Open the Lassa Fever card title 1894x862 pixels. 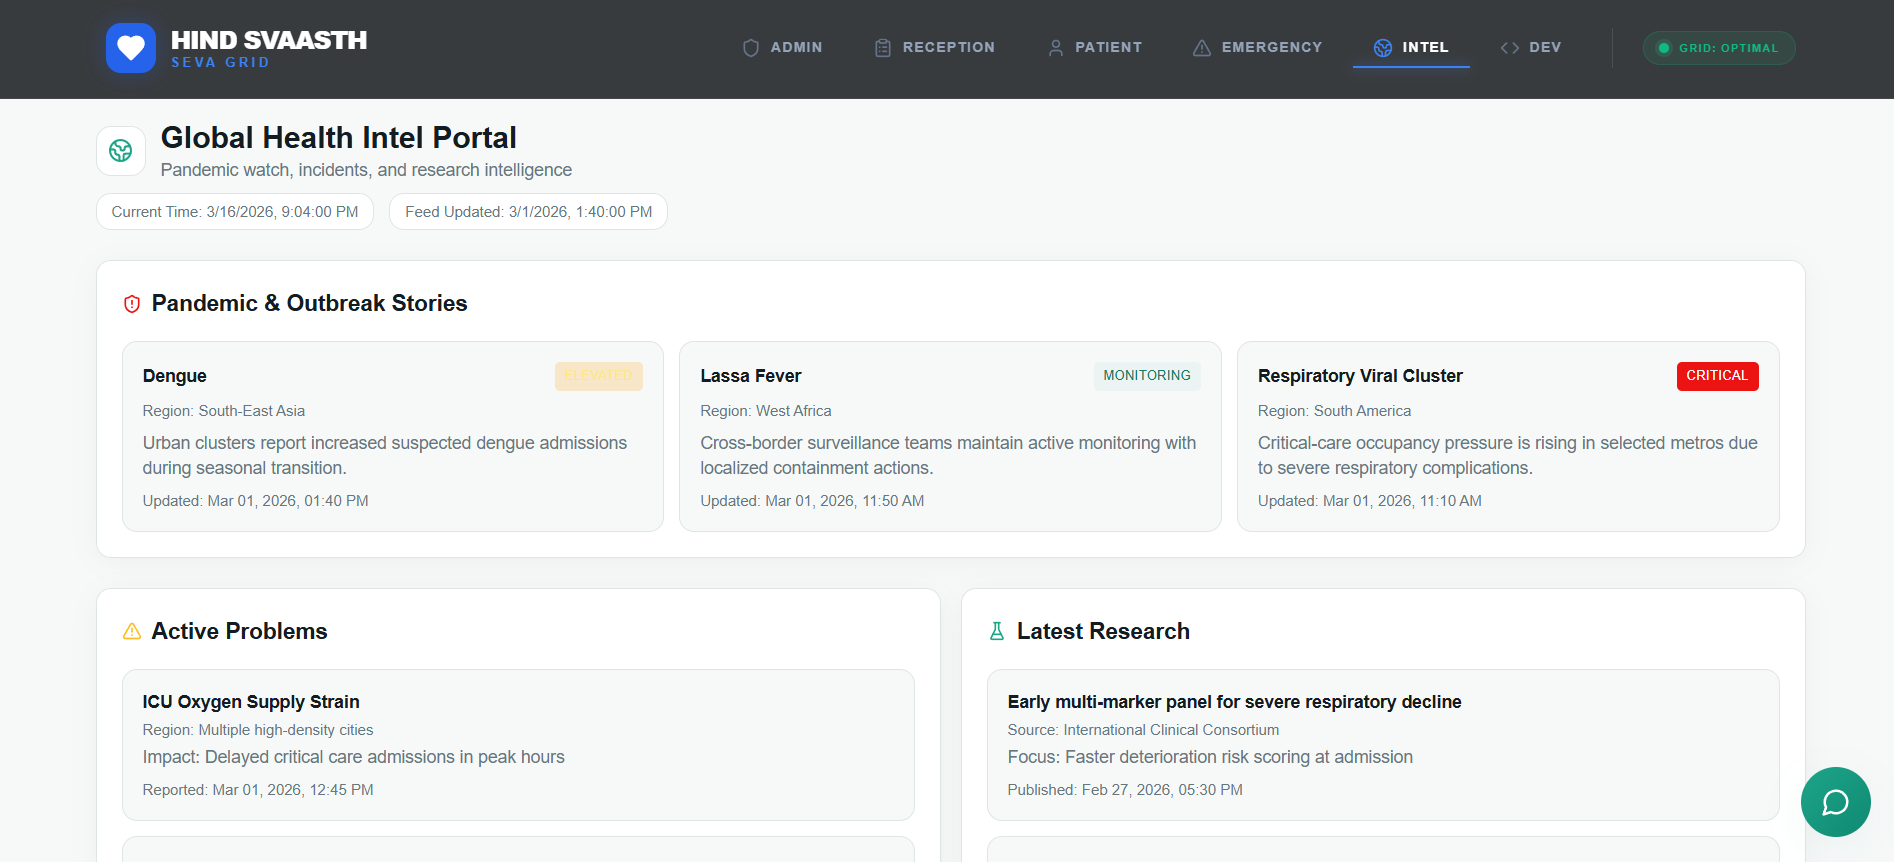tap(751, 376)
